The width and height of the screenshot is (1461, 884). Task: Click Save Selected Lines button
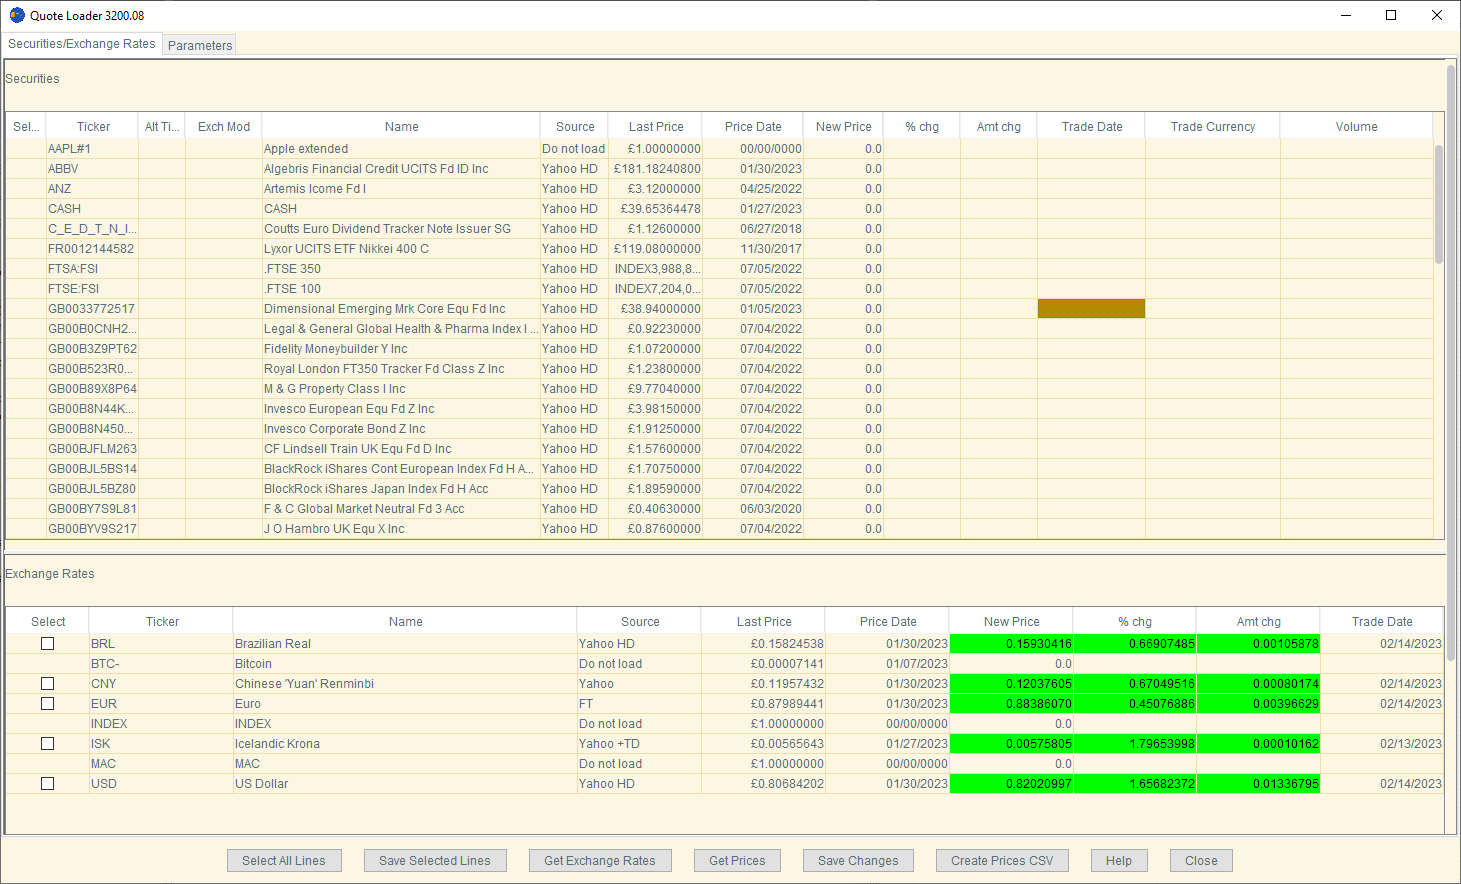point(435,861)
